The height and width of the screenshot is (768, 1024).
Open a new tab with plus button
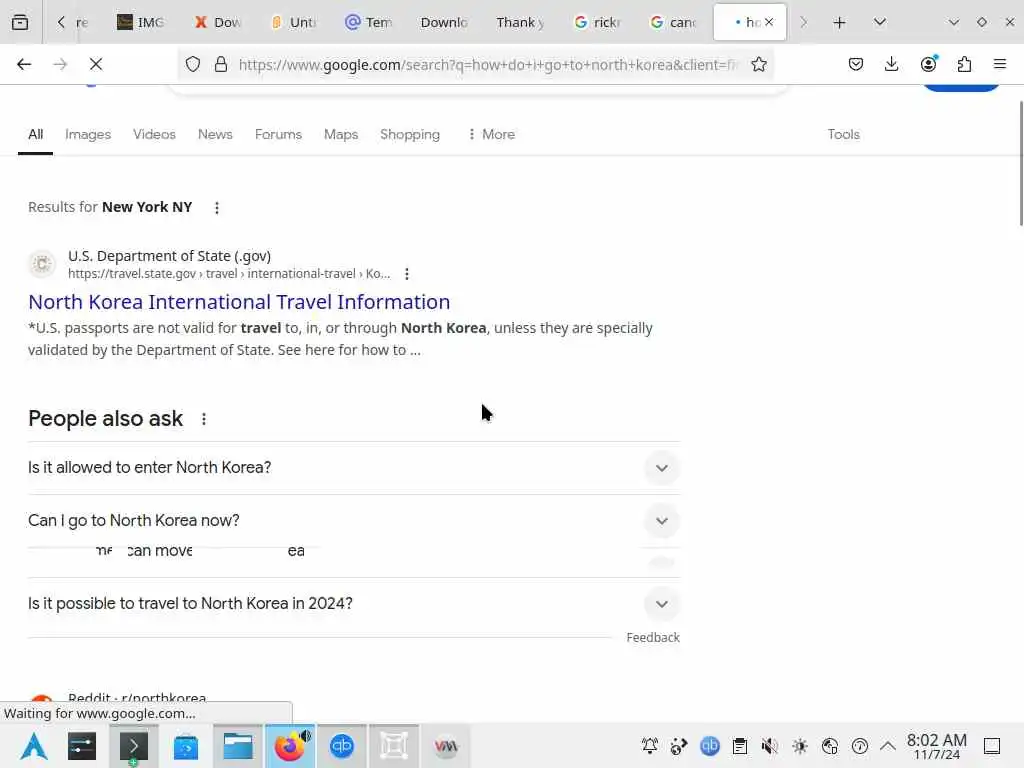[840, 22]
